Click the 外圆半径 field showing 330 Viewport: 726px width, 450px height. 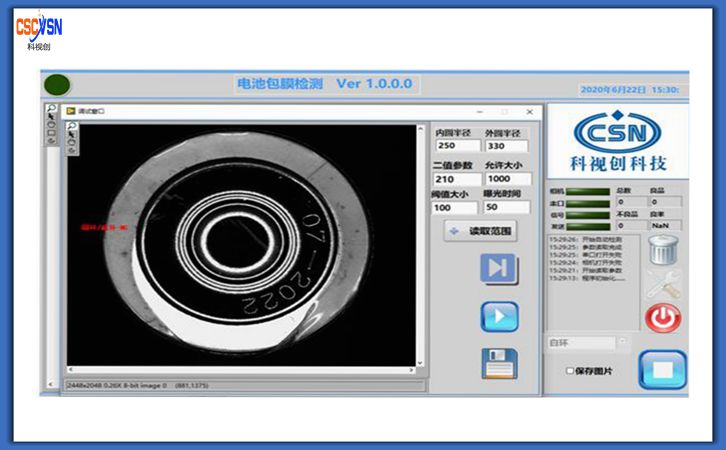507,147
